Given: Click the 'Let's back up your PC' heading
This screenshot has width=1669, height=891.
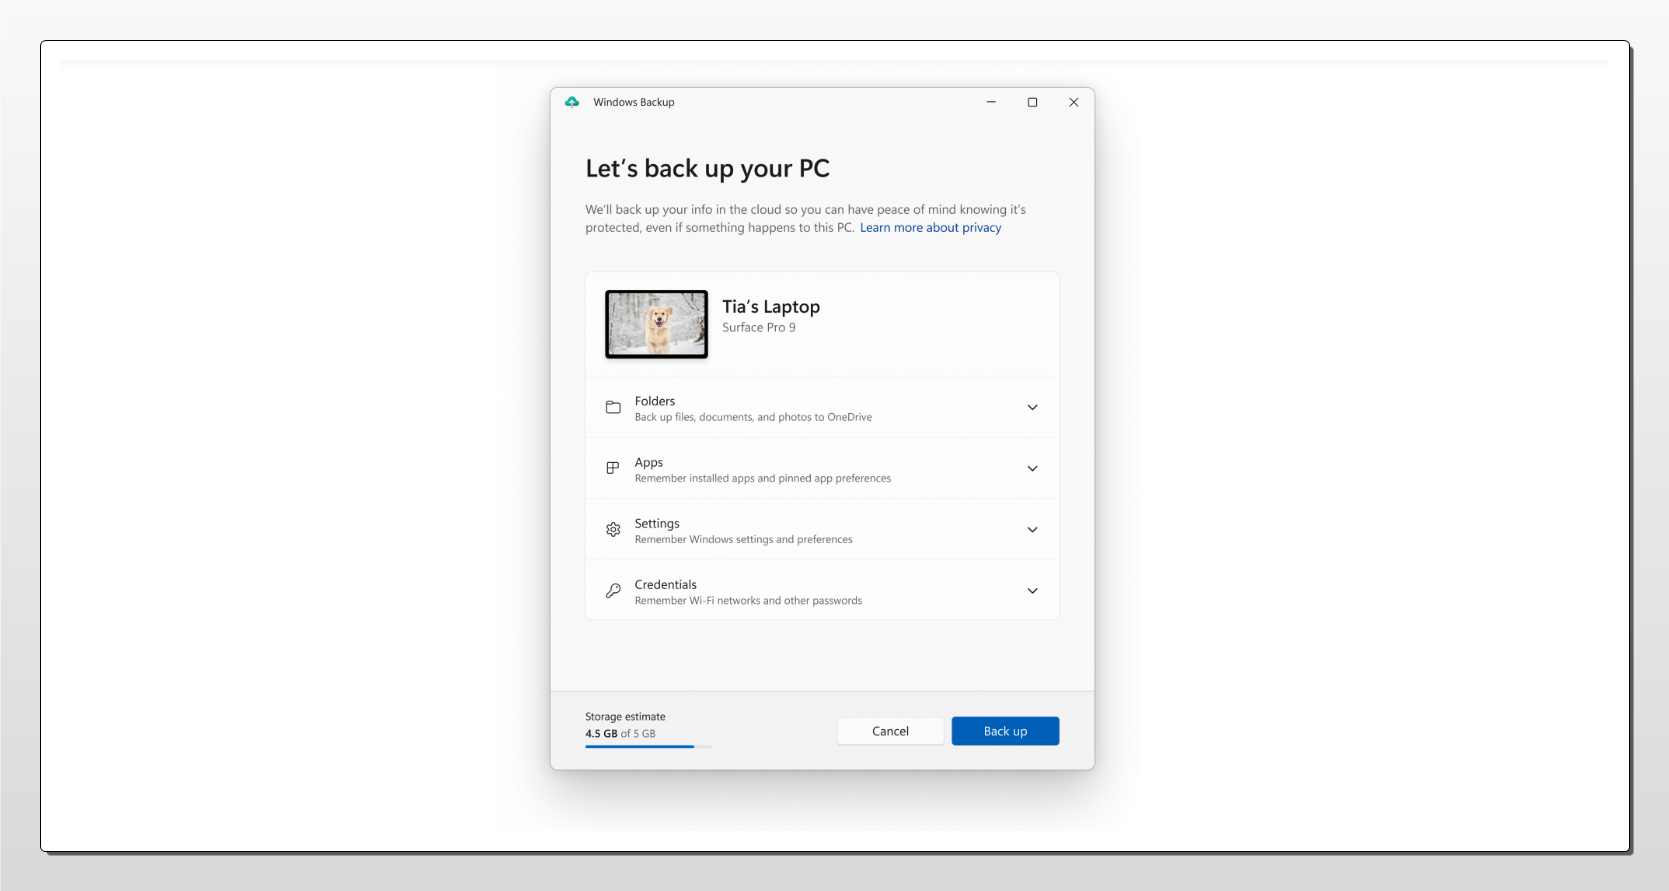Looking at the screenshot, I should pos(708,169).
